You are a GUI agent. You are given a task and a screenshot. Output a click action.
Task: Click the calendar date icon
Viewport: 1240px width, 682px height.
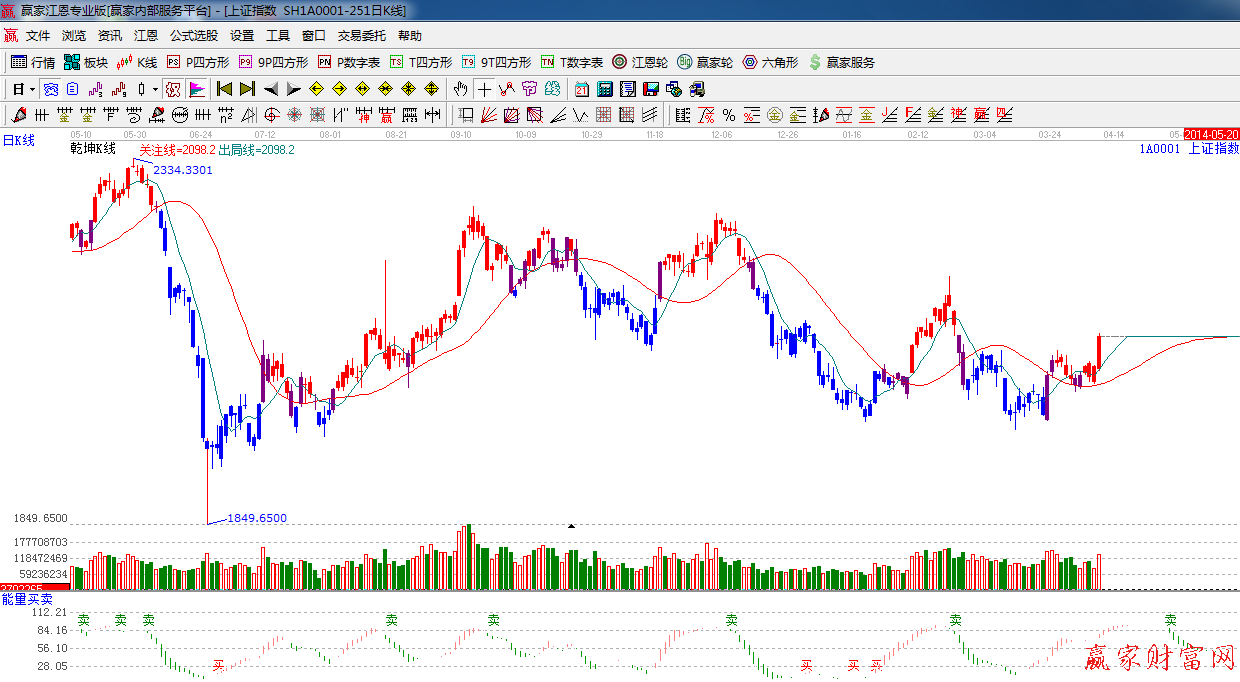coord(581,89)
